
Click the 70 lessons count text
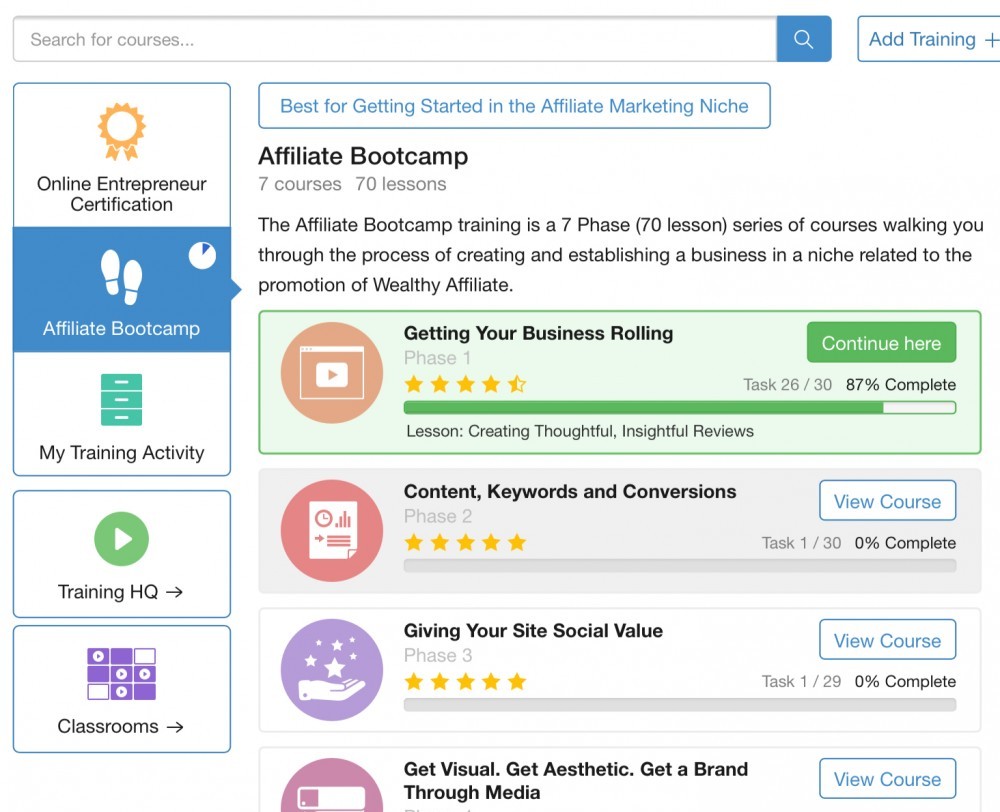pyautogui.click(x=401, y=184)
